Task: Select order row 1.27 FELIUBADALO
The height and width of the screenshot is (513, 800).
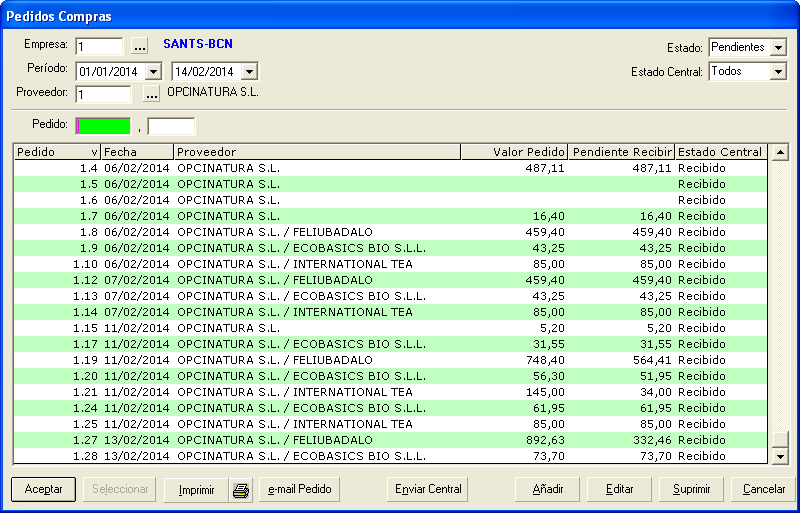Action: pos(390,440)
